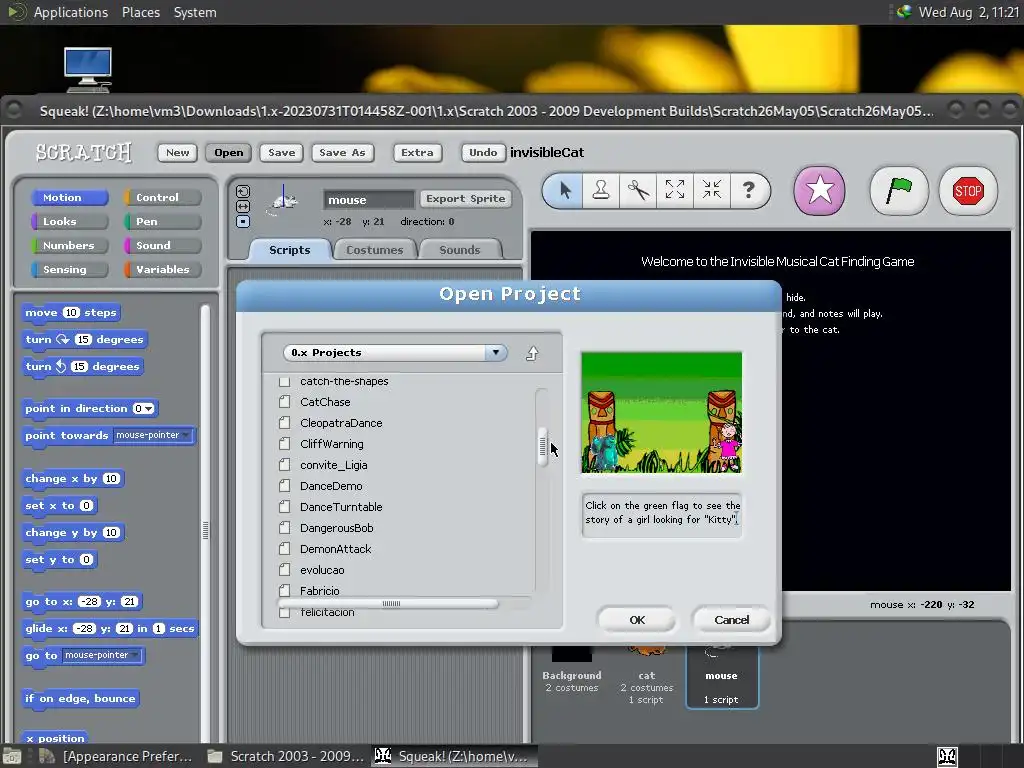The width and height of the screenshot is (1024, 768).
Task: Click the Undo button
Action: [483, 152]
